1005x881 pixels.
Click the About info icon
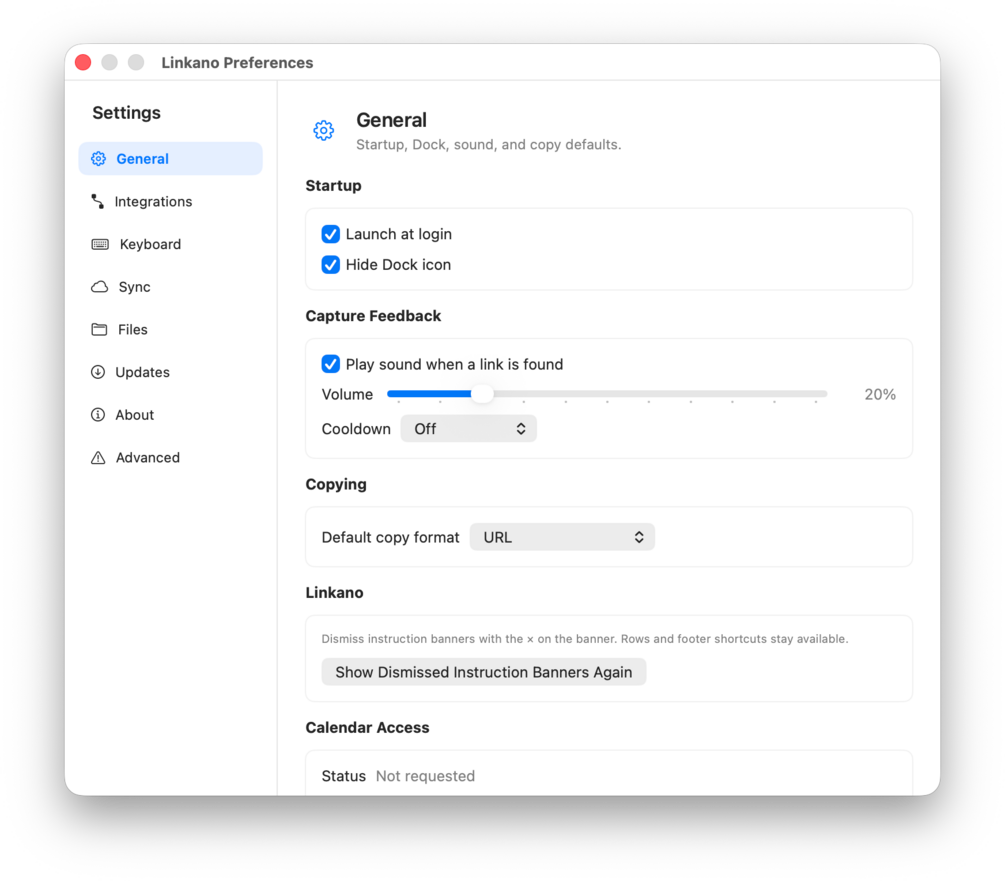coord(98,415)
